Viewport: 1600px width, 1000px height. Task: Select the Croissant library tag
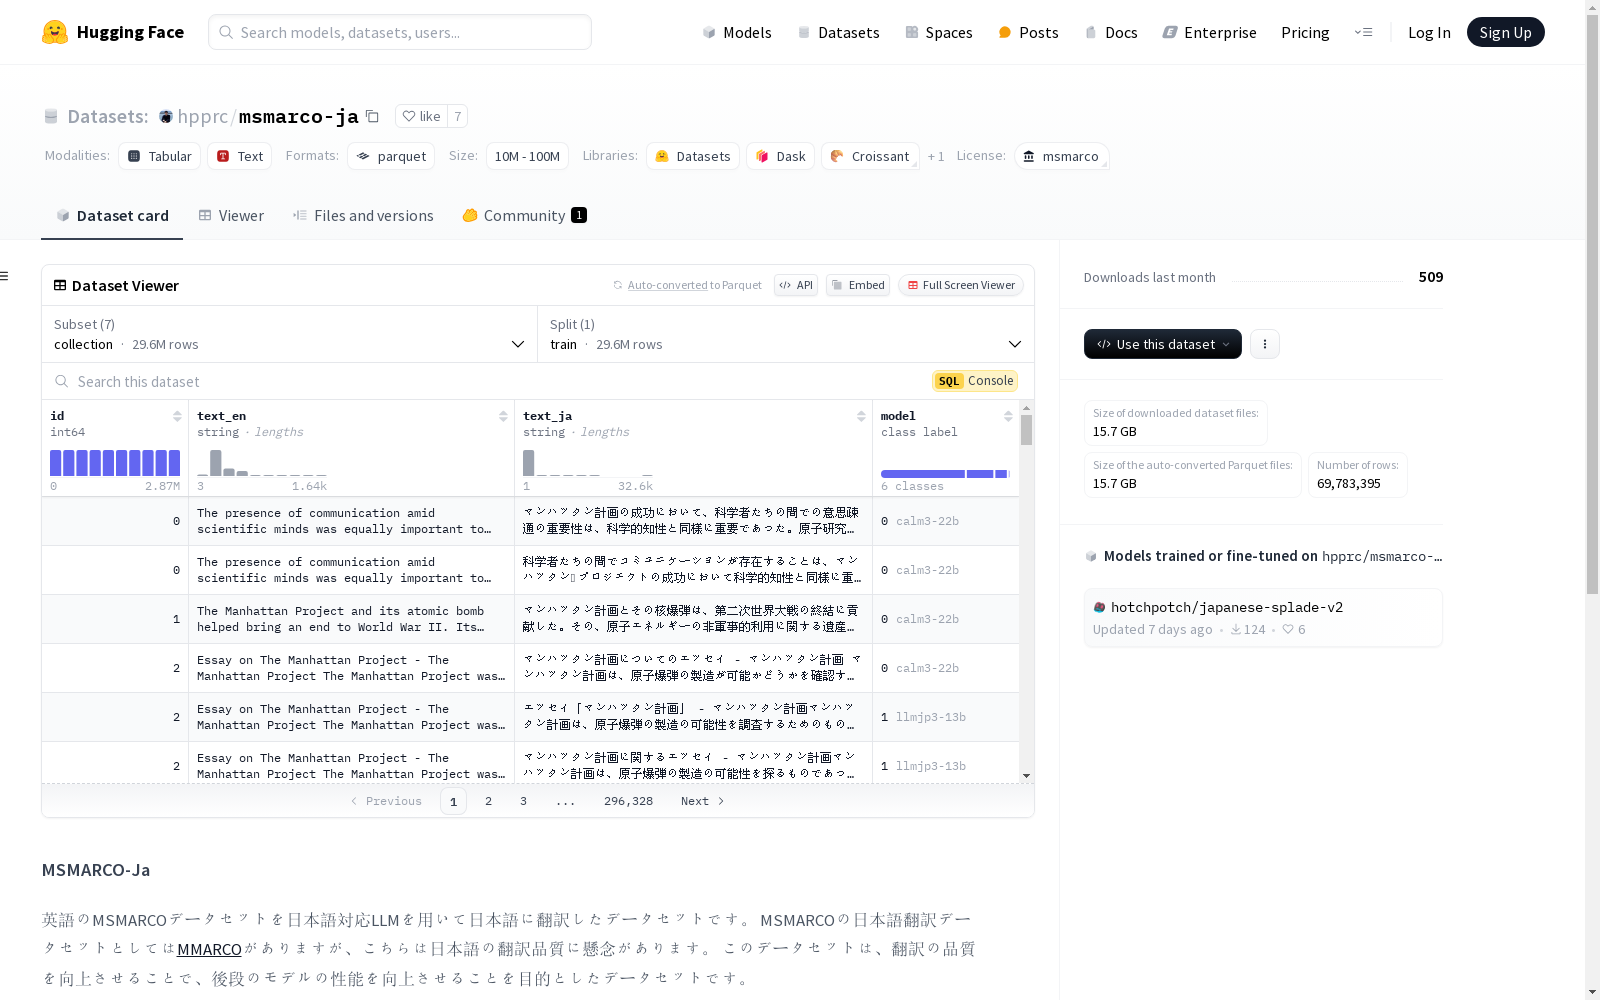(x=870, y=156)
